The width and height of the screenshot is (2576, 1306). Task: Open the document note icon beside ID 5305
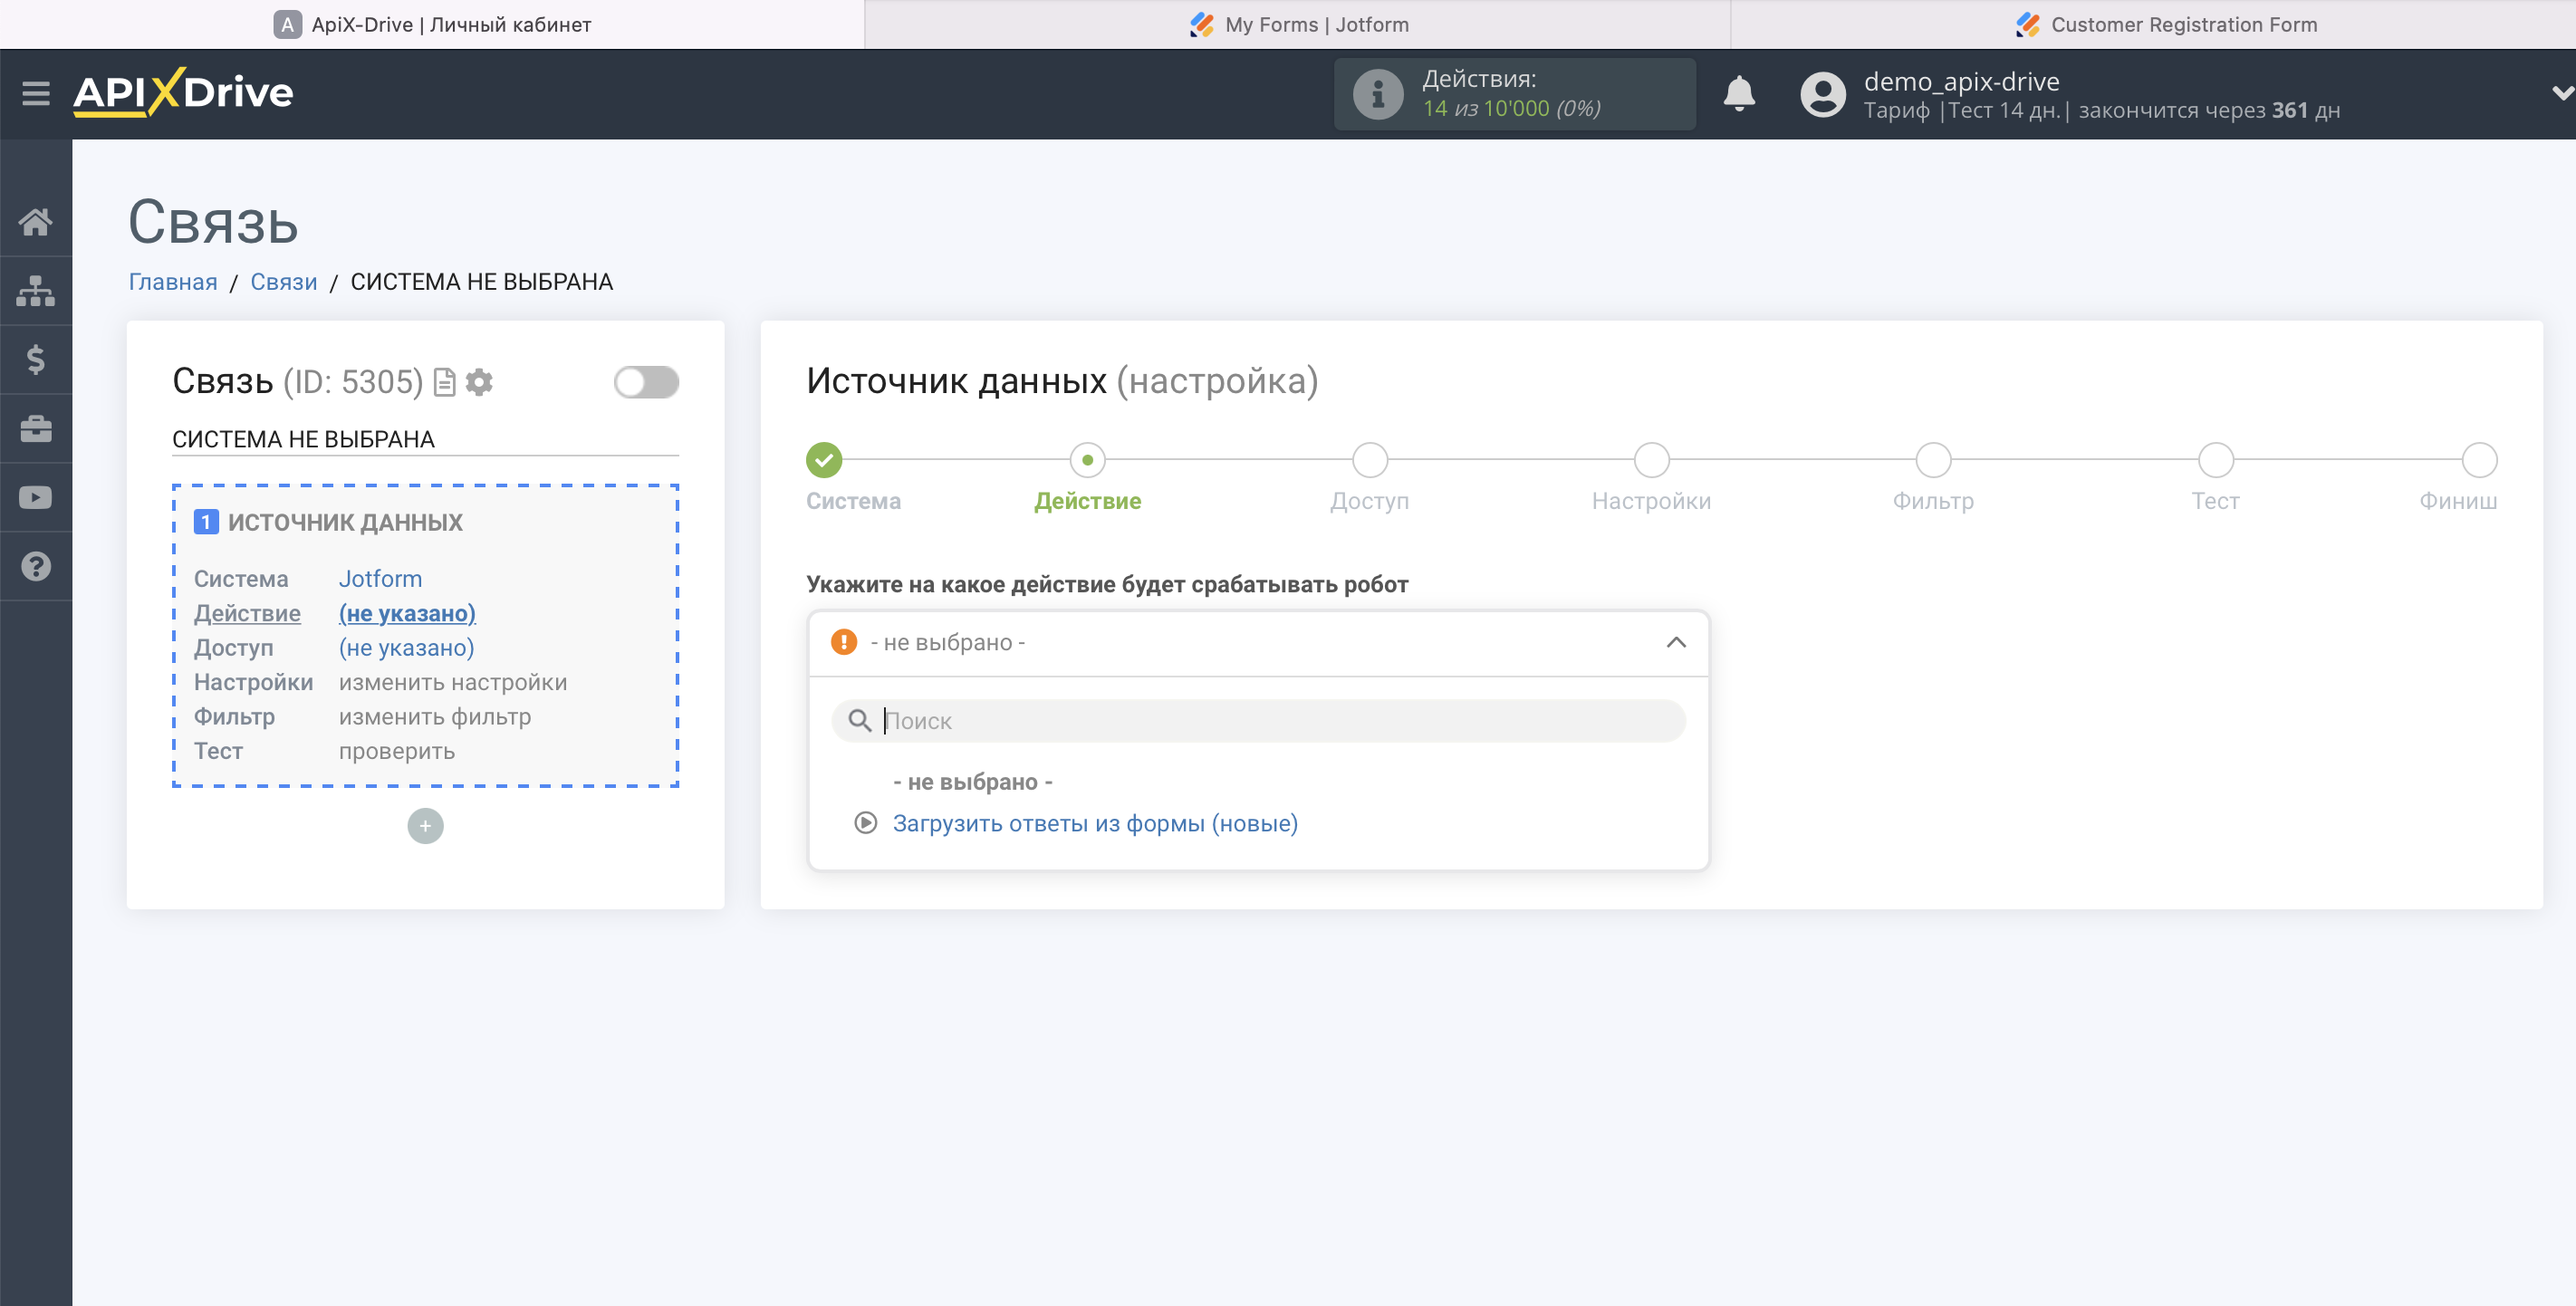tap(445, 382)
